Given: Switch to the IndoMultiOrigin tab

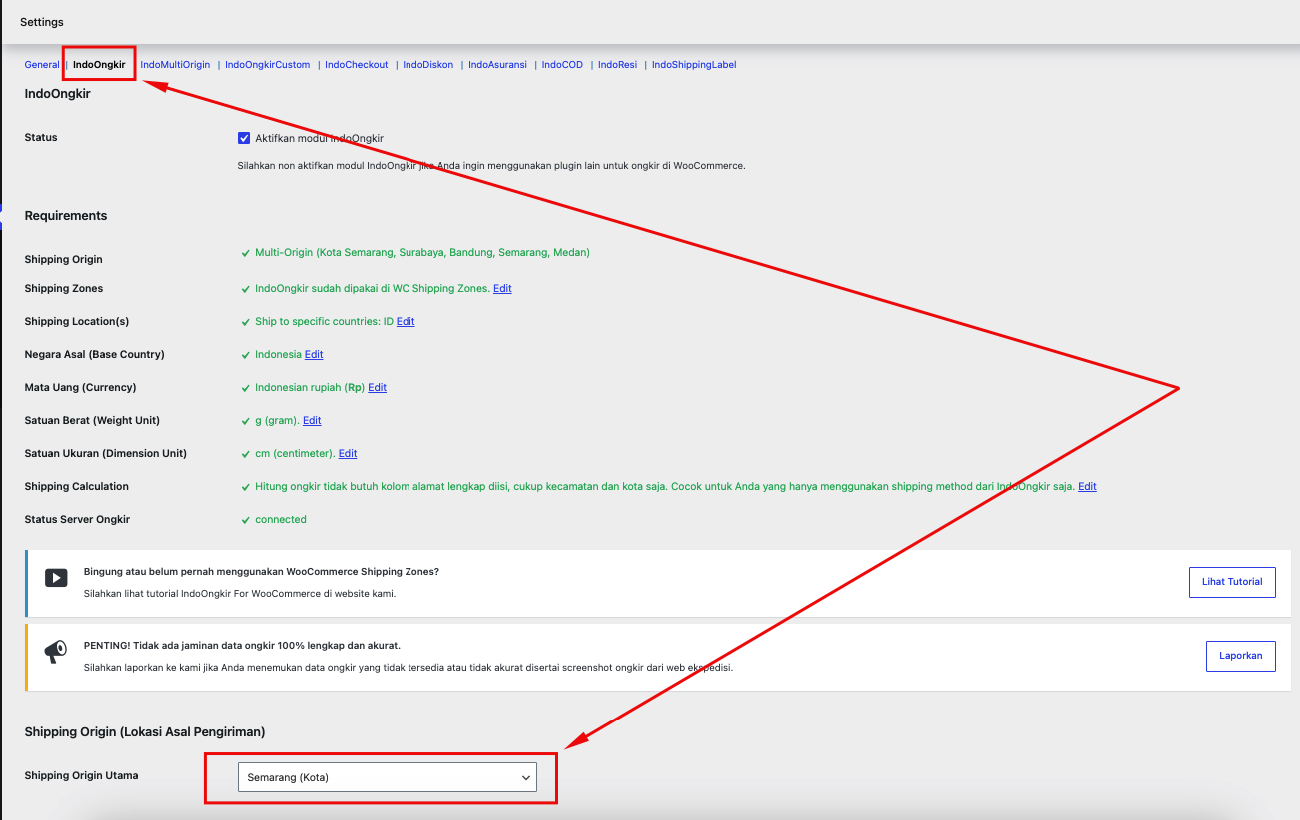Looking at the screenshot, I should 175,65.
